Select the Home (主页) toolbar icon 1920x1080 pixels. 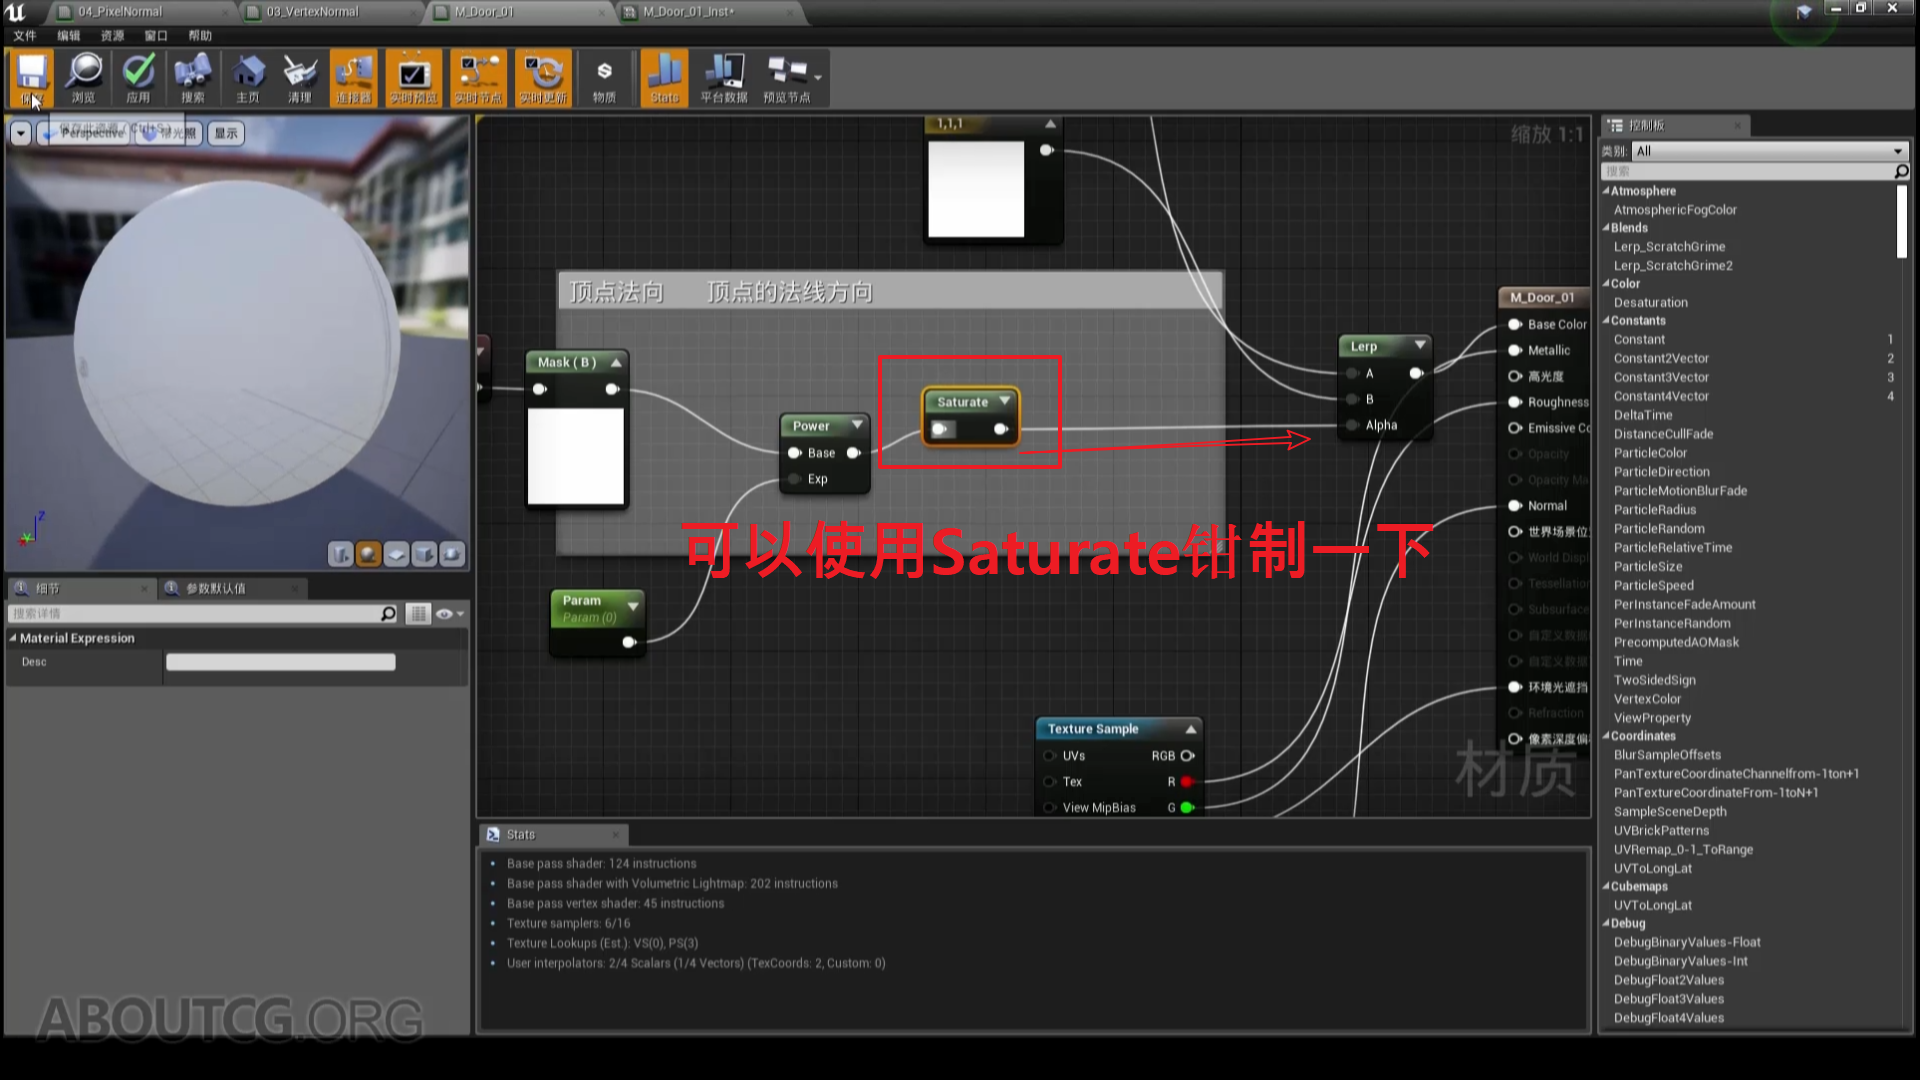coord(247,77)
